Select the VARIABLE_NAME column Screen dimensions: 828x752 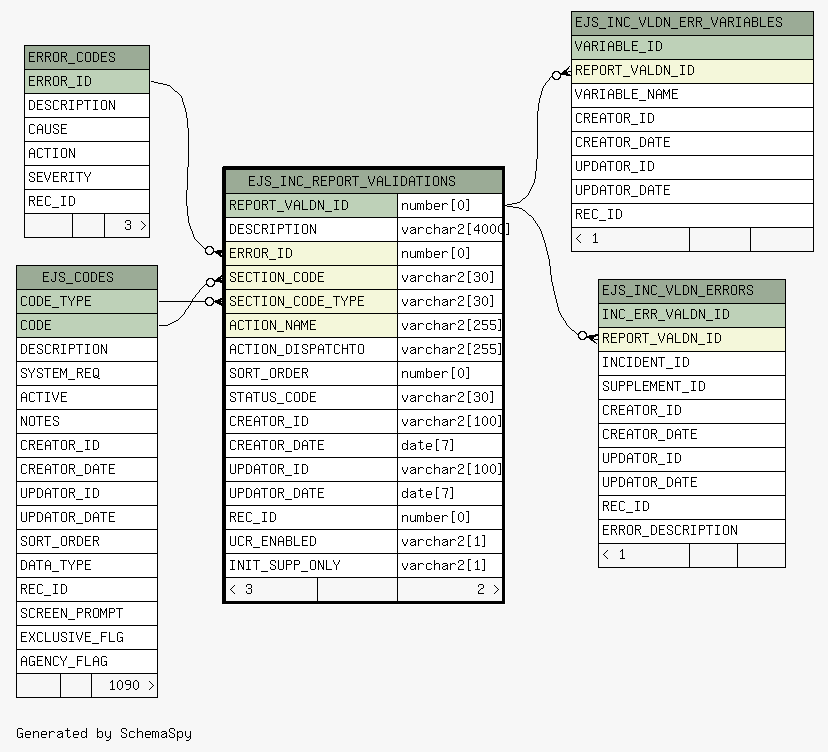pos(692,95)
